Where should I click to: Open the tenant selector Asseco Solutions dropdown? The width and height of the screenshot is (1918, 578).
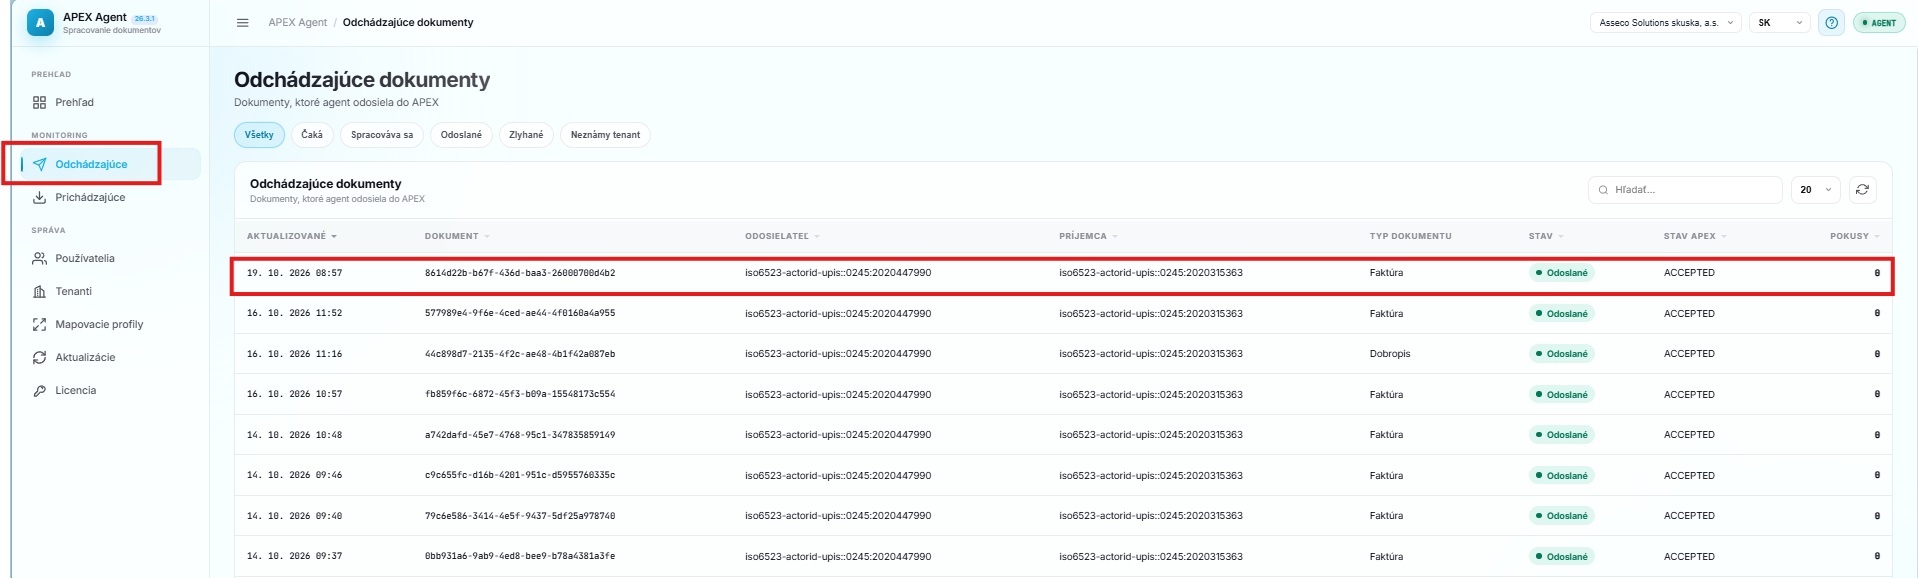pyautogui.click(x=1666, y=23)
